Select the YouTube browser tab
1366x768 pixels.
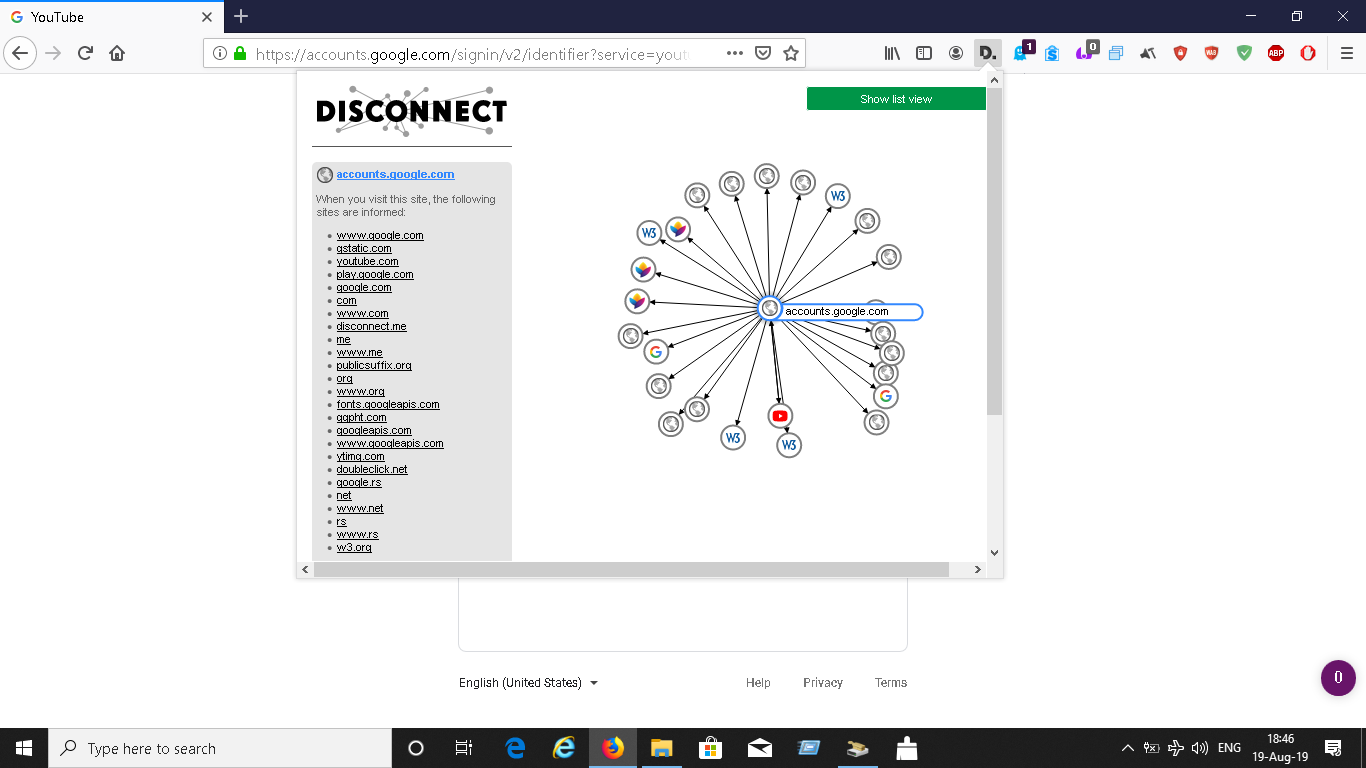112,17
